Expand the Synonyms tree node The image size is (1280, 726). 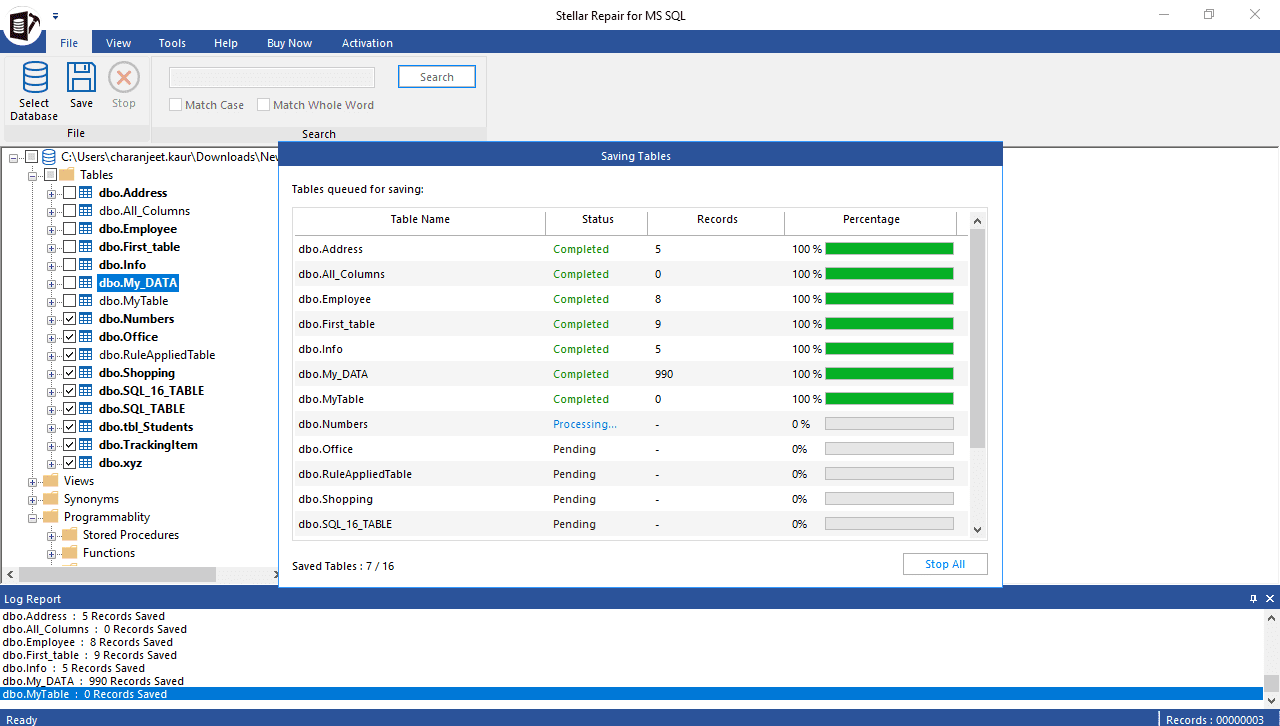[33, 499]
